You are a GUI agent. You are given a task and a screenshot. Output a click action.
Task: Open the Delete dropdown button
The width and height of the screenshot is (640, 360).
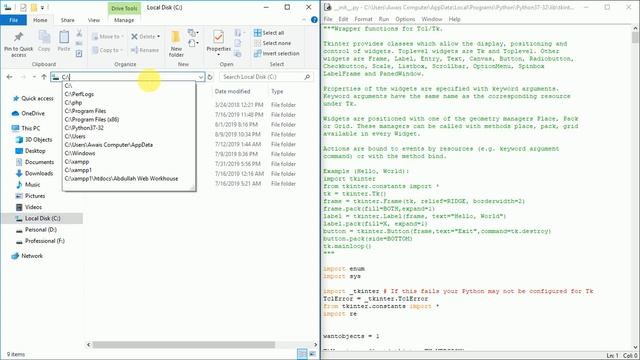point(145,36)
